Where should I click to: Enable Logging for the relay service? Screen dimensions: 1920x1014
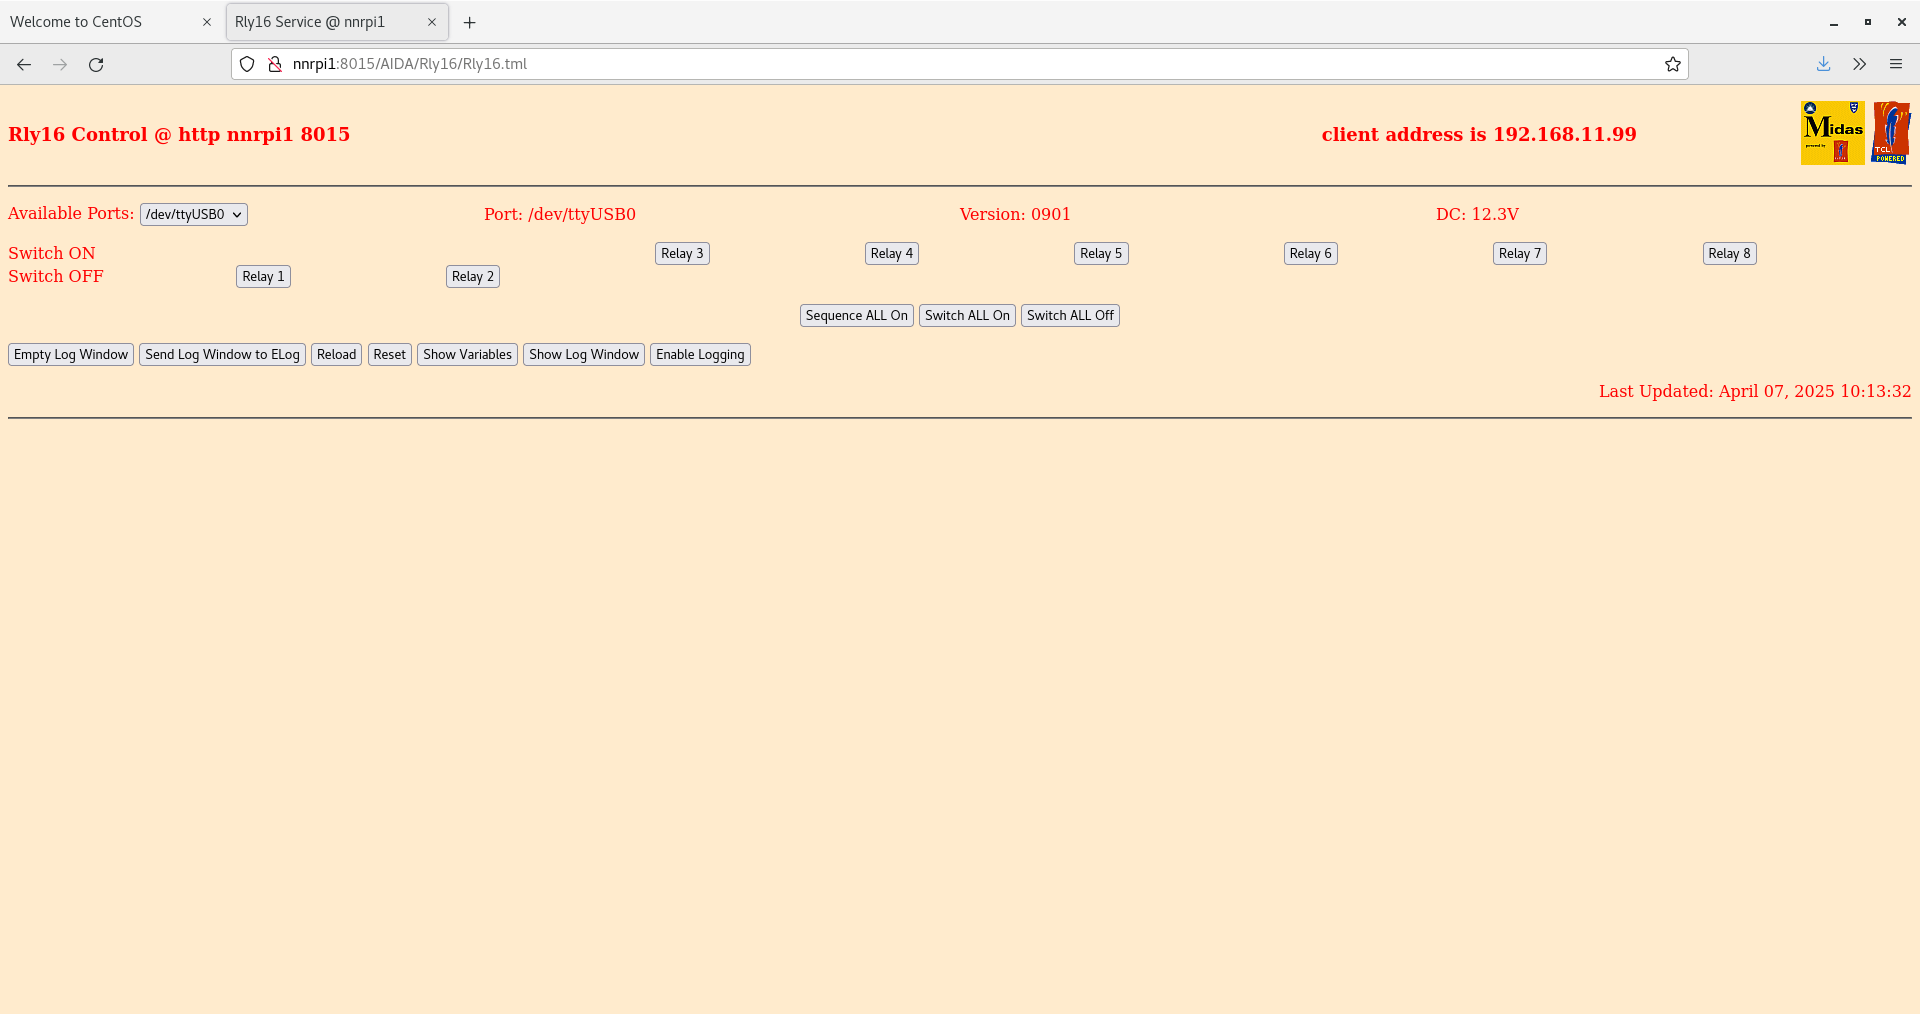point(699,354)
